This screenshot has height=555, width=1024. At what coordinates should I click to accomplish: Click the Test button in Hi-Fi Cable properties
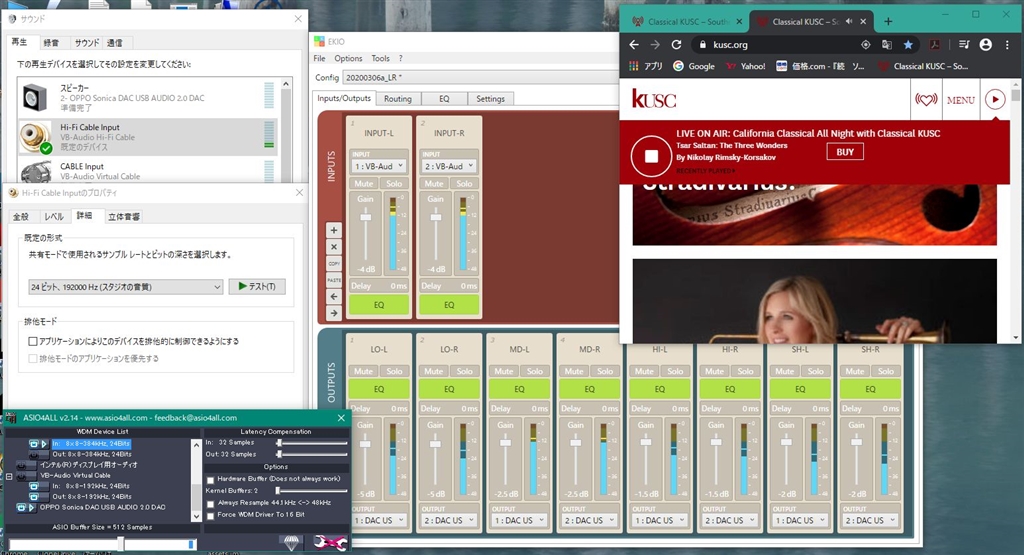click(x=257, y=287)
